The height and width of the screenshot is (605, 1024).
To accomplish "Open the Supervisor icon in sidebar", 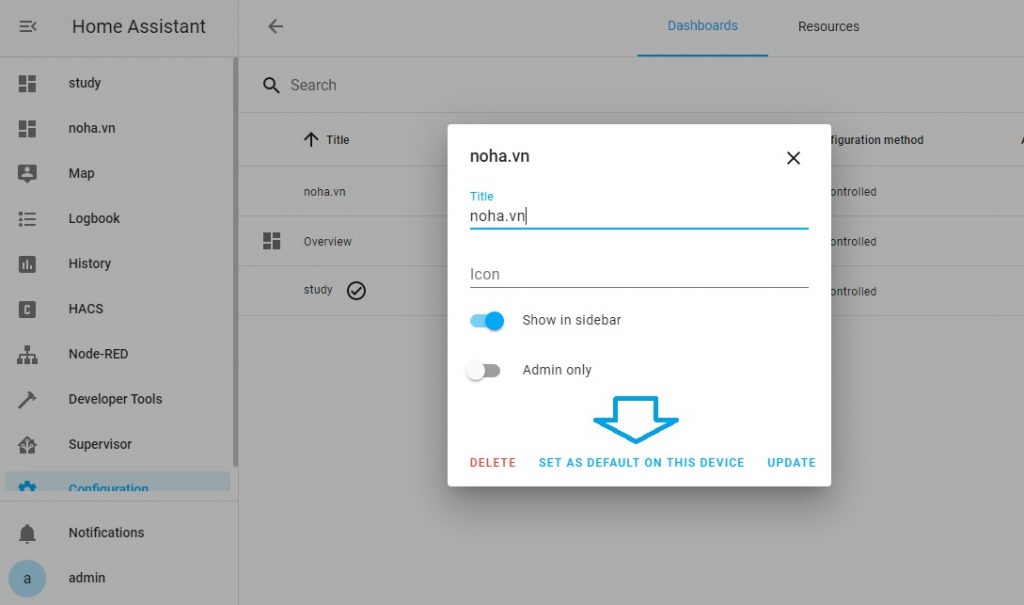I will tap(27, 444).
